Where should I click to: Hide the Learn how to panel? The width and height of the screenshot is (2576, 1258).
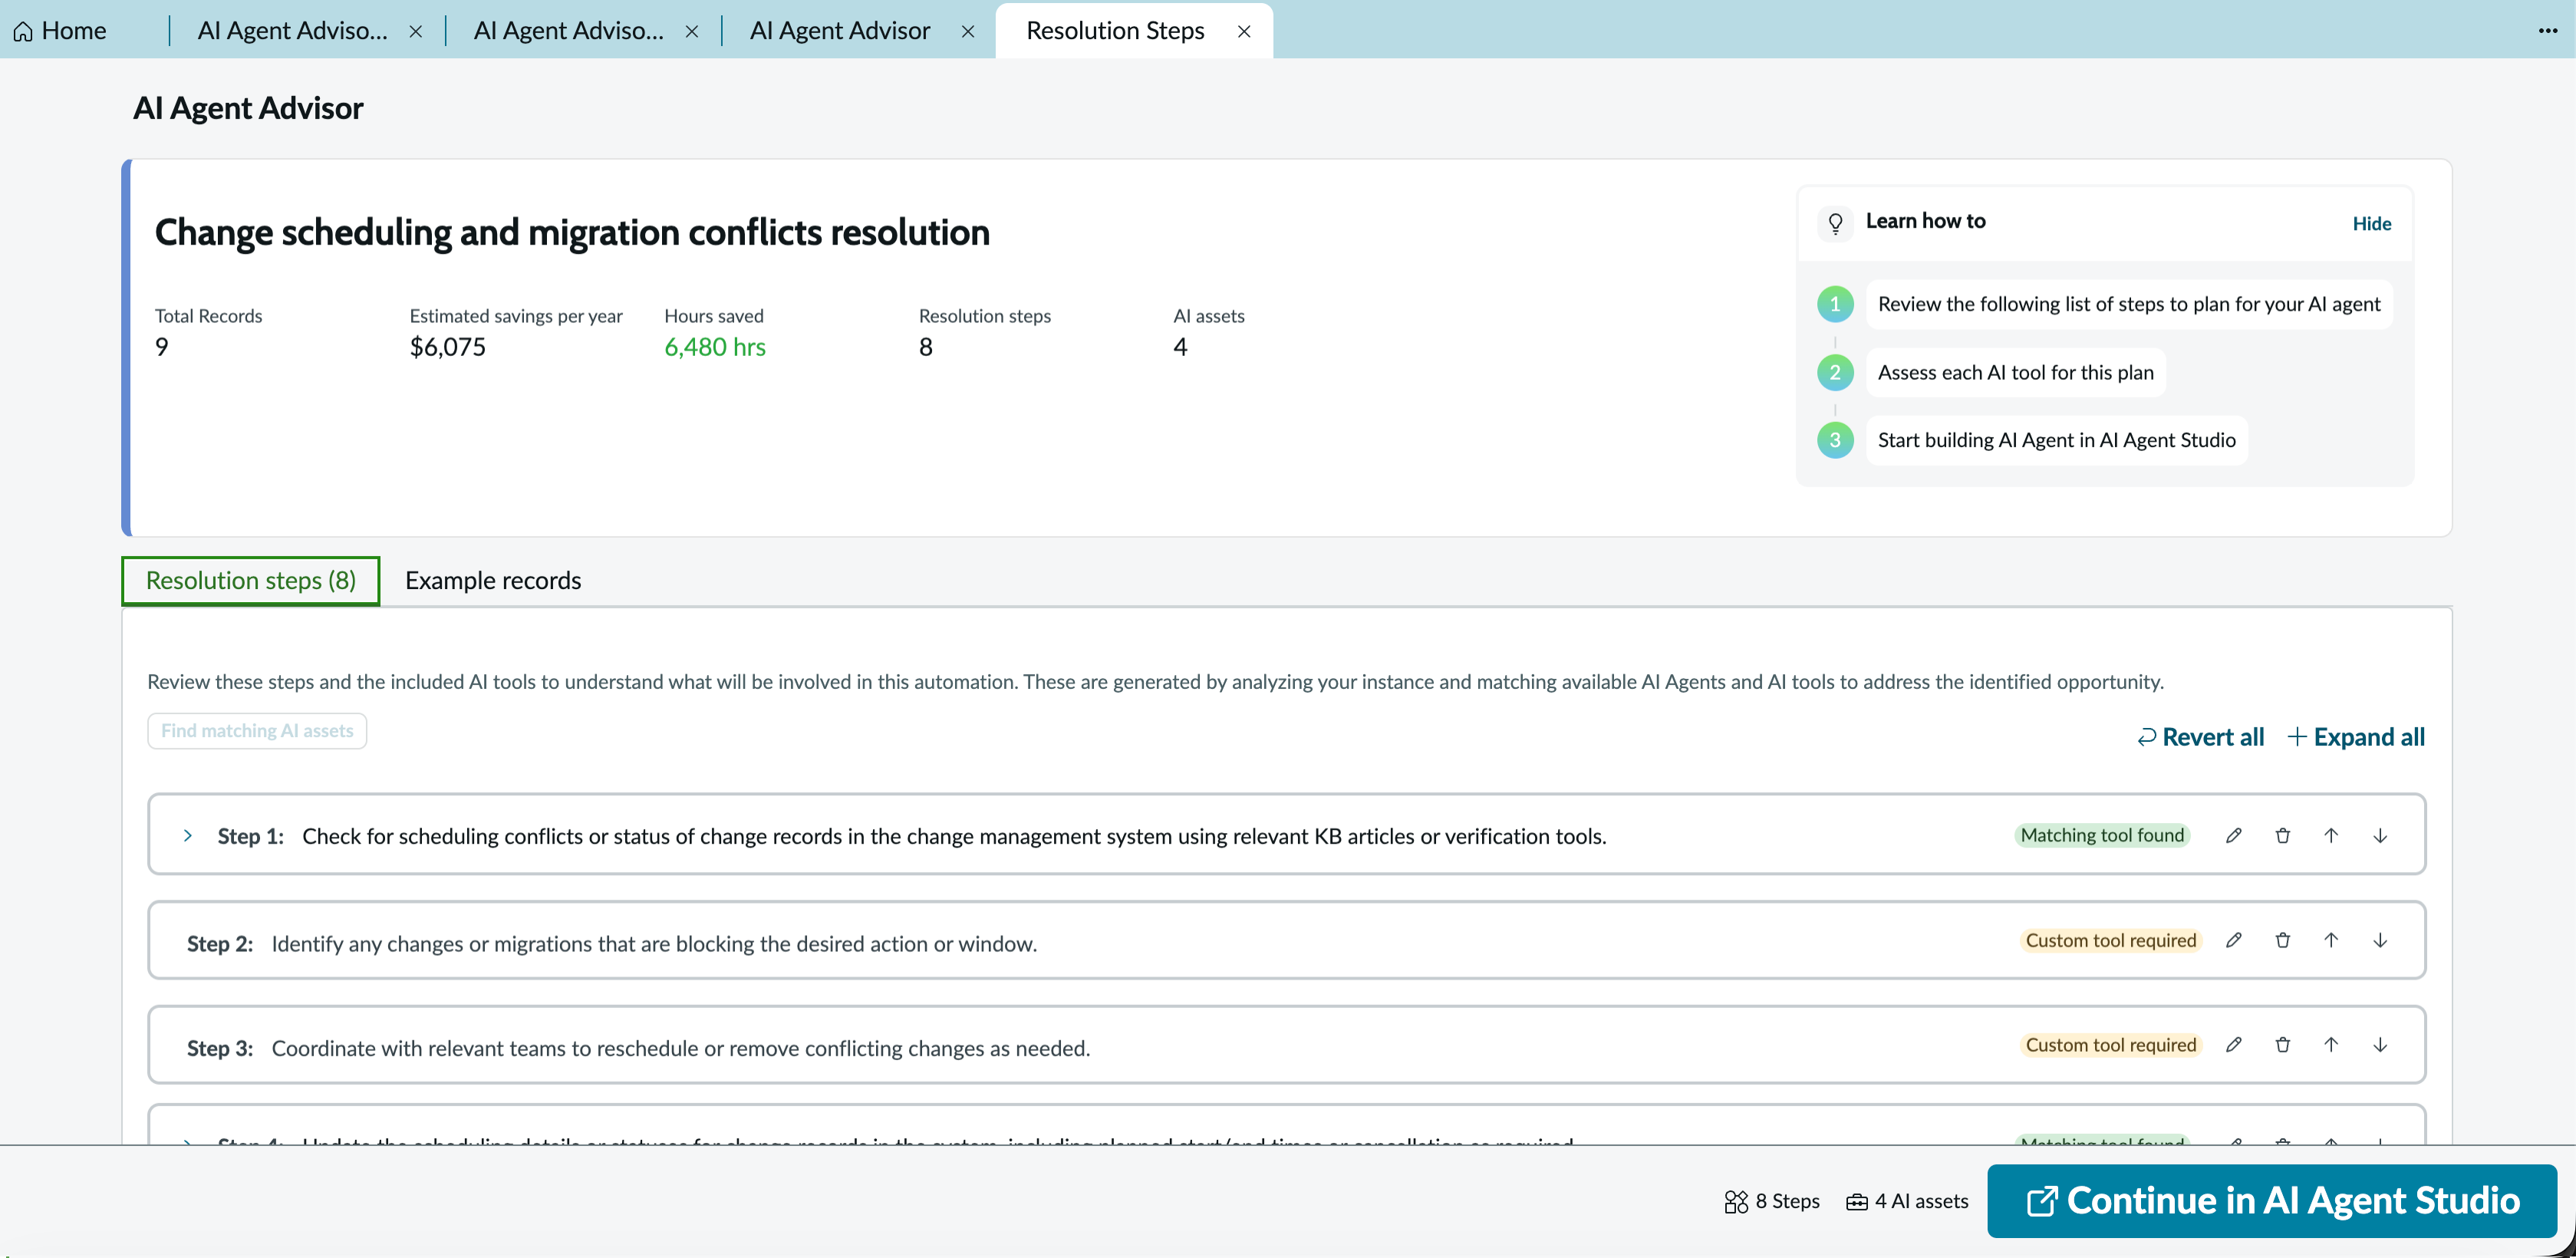2371,223
